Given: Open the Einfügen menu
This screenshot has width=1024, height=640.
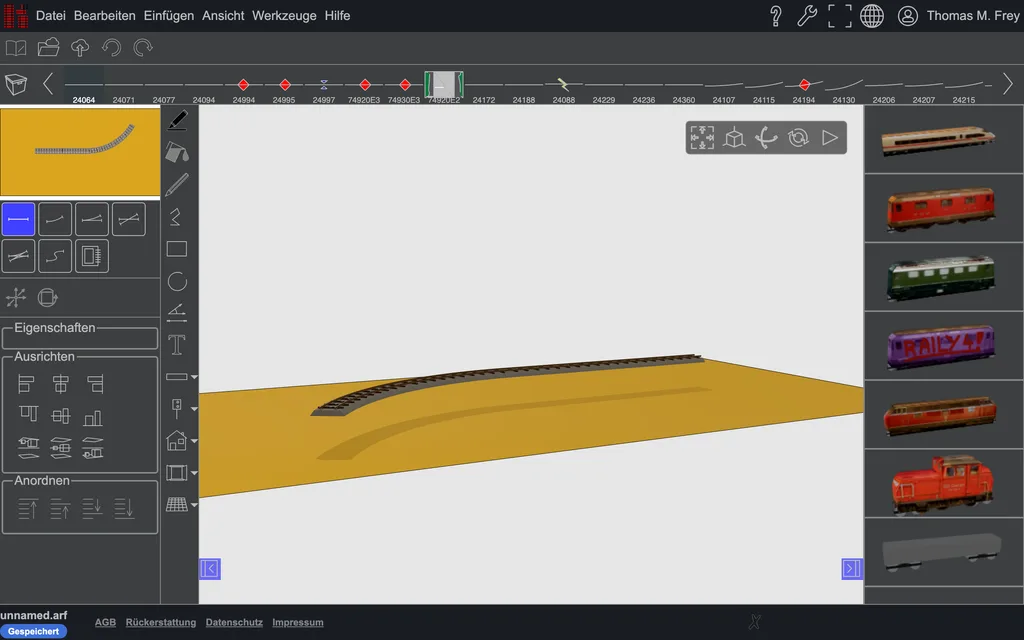Looking at the screenshot, I should (x=168, y=16).
